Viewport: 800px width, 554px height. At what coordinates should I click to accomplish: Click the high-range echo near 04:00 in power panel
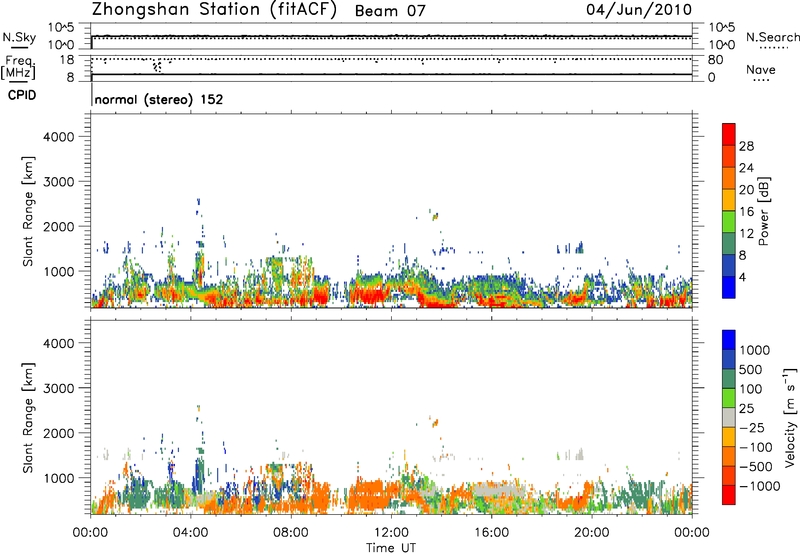pyautogui.click(x=198, y=204)
